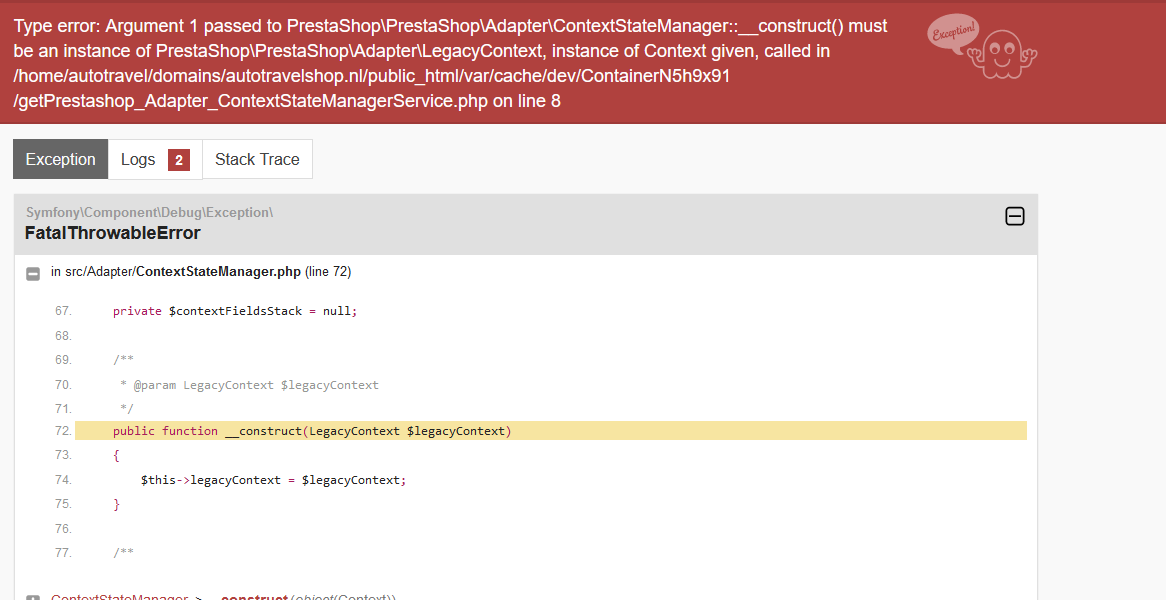This screenshot has height=600, width=1166.
Task: Click the __construct method name in trace entry
Action: pos(254,597)
